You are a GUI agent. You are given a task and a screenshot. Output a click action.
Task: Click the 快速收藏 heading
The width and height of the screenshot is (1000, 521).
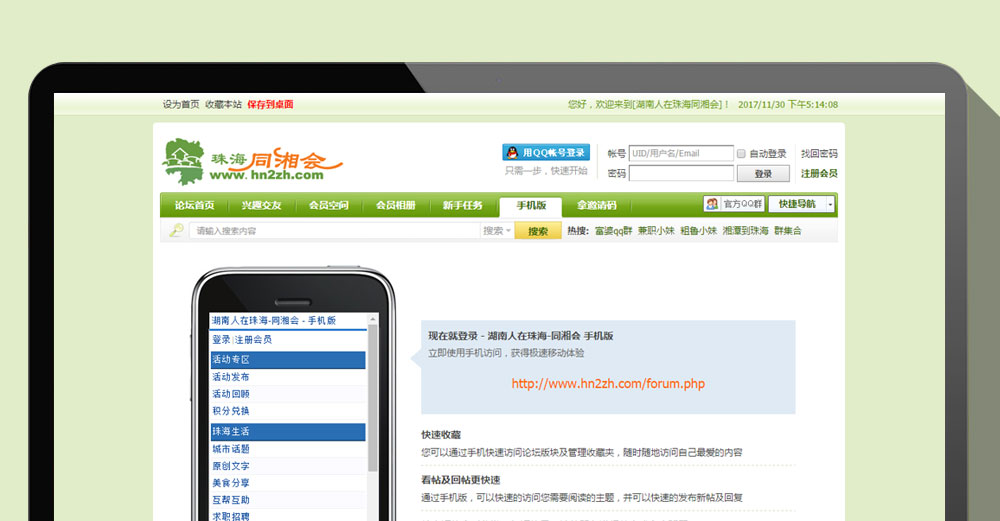click(x=441, y=435)
